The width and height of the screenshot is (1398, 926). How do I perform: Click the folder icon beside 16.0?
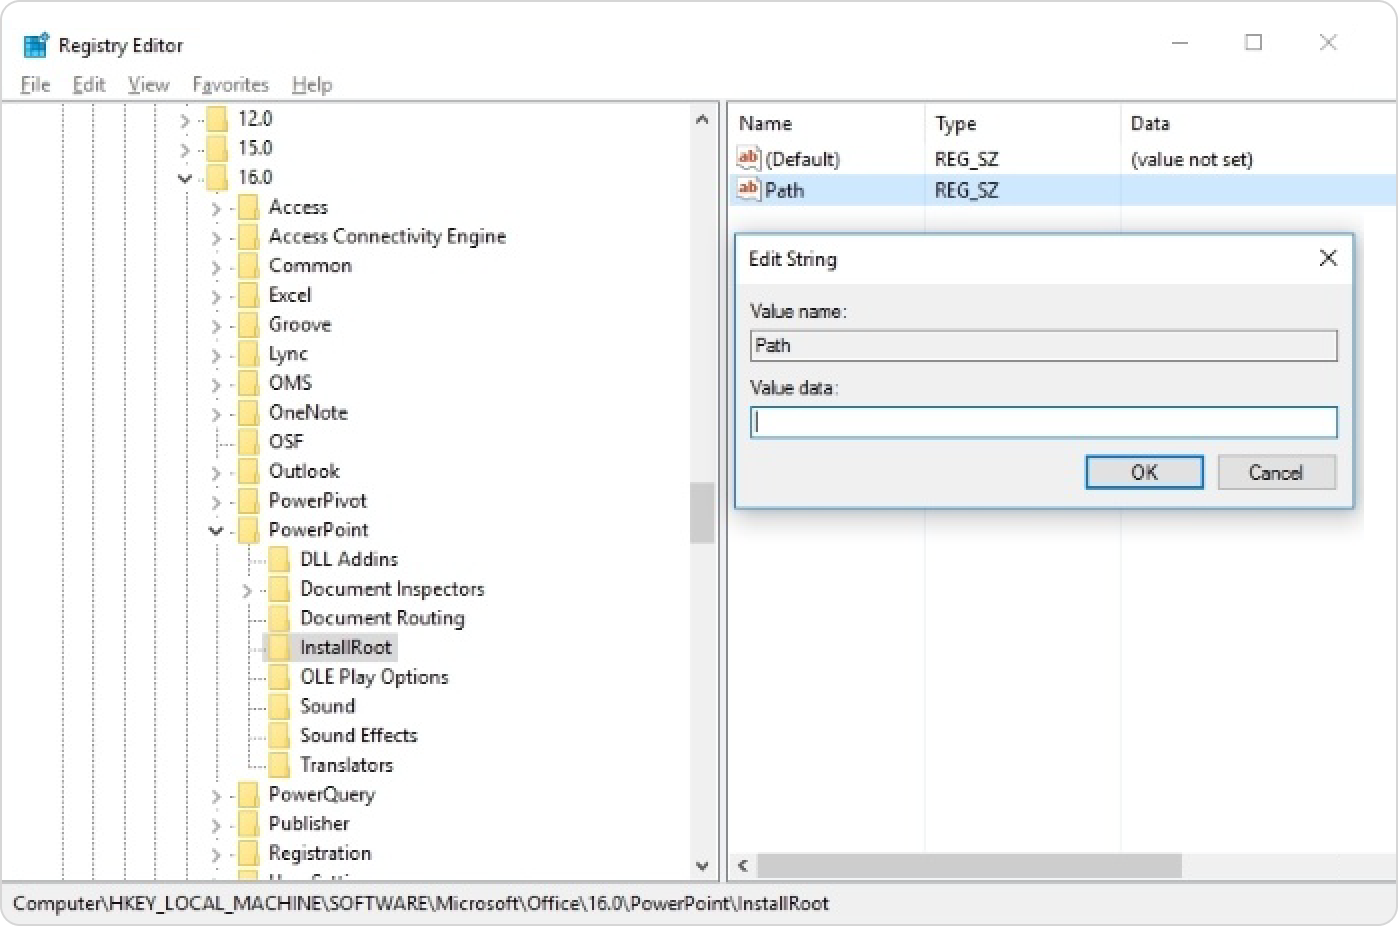coord(217,177)
